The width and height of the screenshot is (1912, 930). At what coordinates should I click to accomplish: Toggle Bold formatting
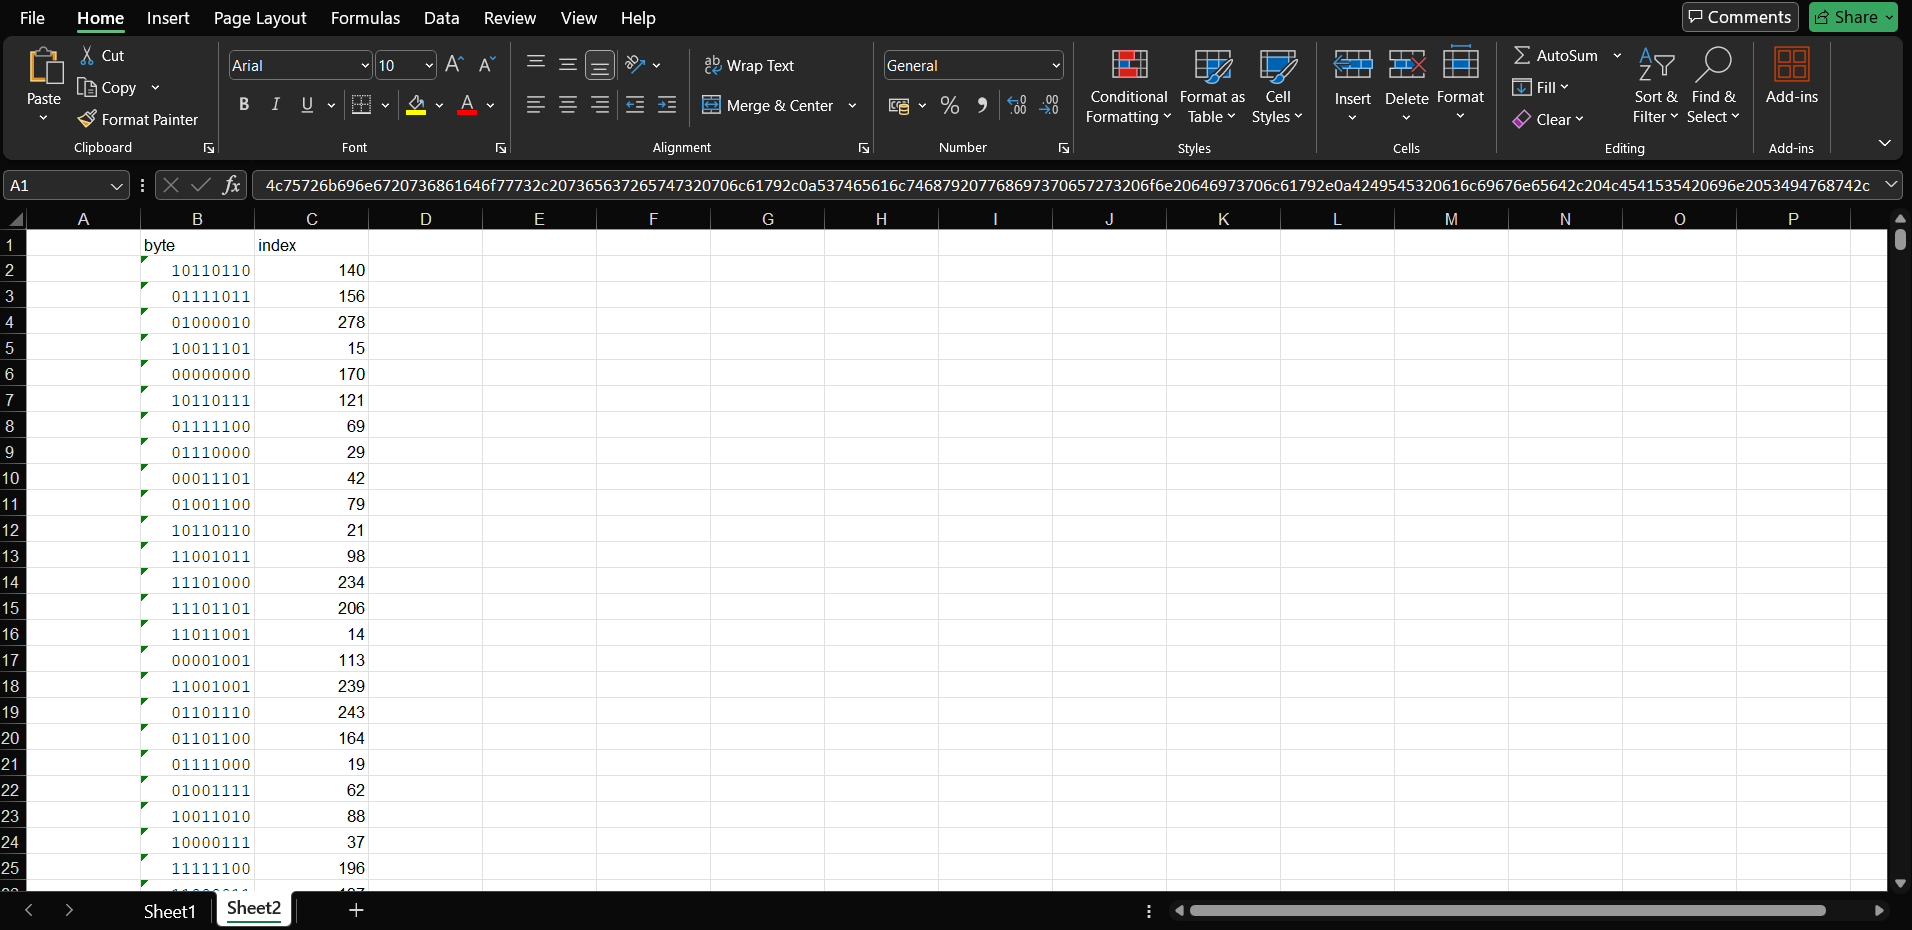pos(244,105)
